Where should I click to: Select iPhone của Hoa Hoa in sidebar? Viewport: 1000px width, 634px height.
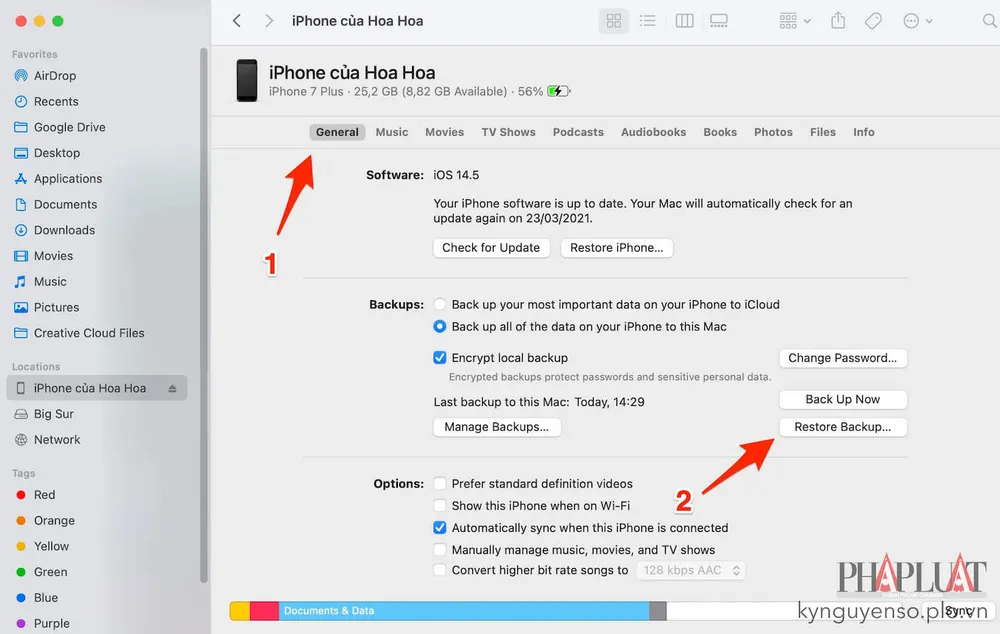pyautogui.click(x=97, y=388)
